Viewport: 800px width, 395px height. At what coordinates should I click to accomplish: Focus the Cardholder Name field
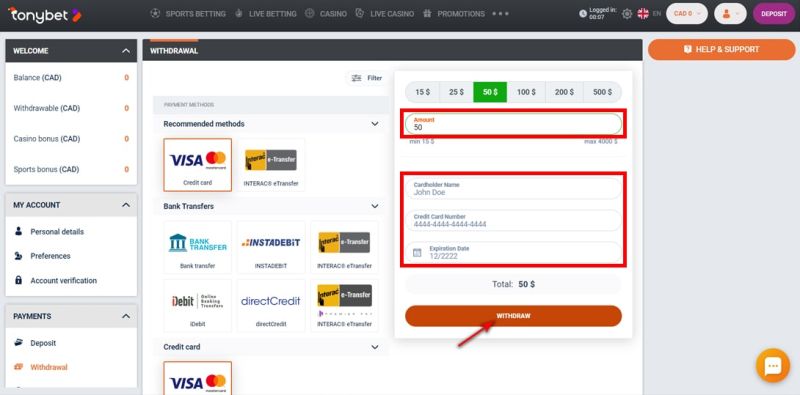[513, 188]
